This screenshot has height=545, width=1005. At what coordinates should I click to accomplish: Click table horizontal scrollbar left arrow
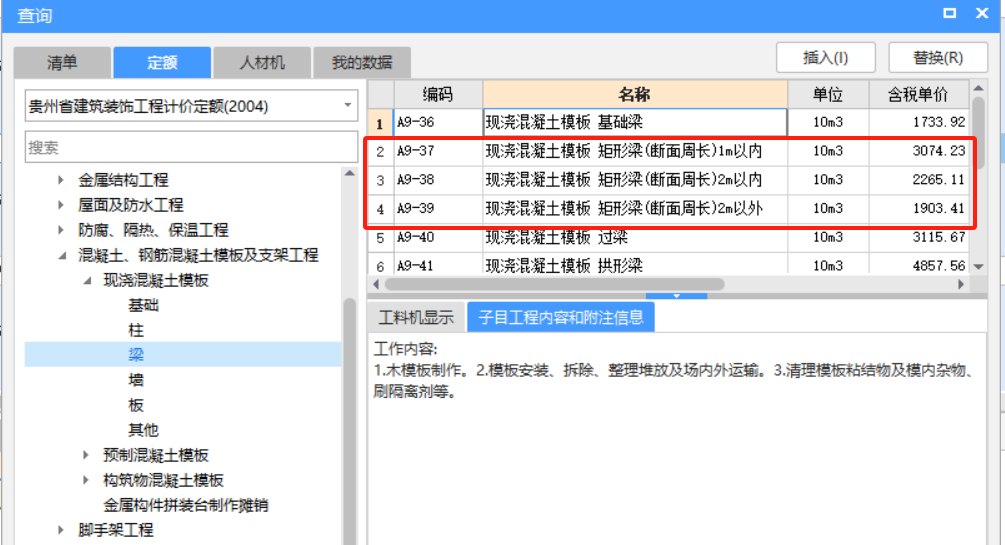(376, 284)
